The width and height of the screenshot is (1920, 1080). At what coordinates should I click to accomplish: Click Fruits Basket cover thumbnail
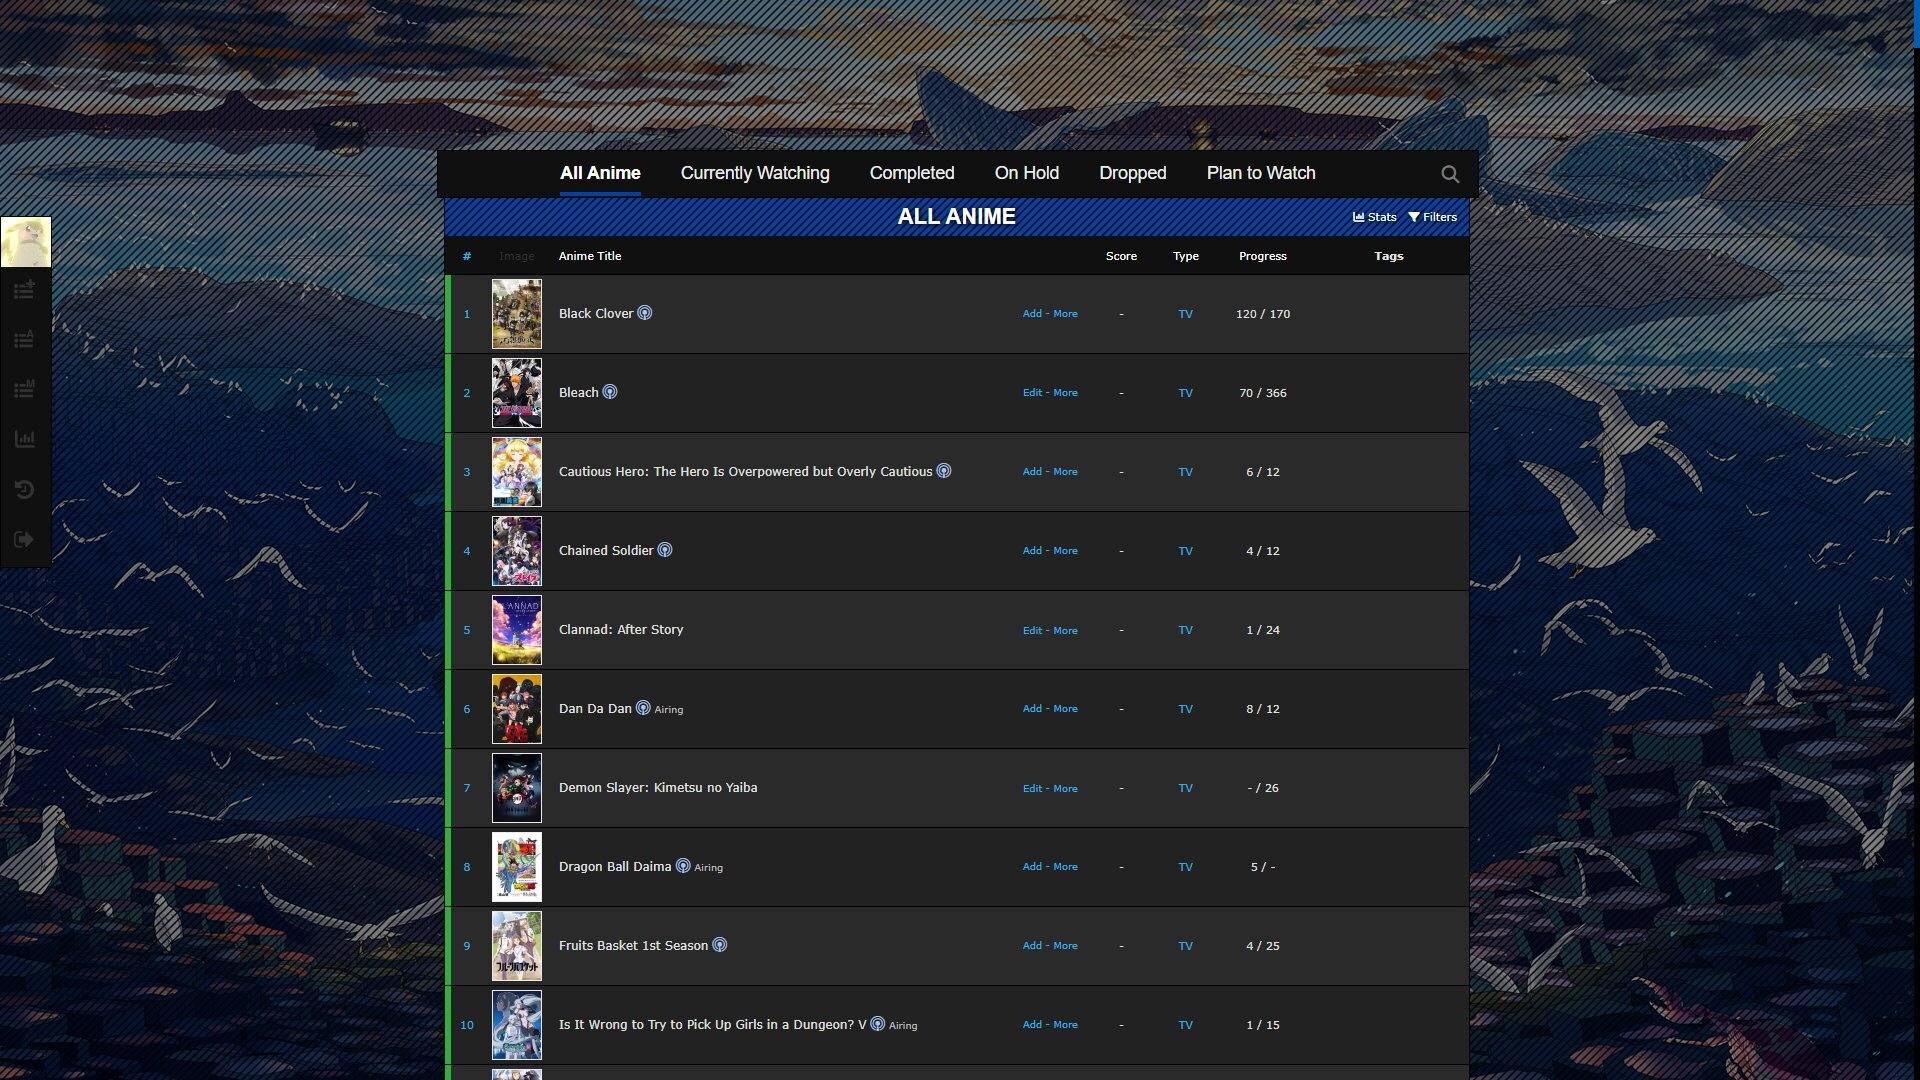pyautogui.click(x=517, y=946)
